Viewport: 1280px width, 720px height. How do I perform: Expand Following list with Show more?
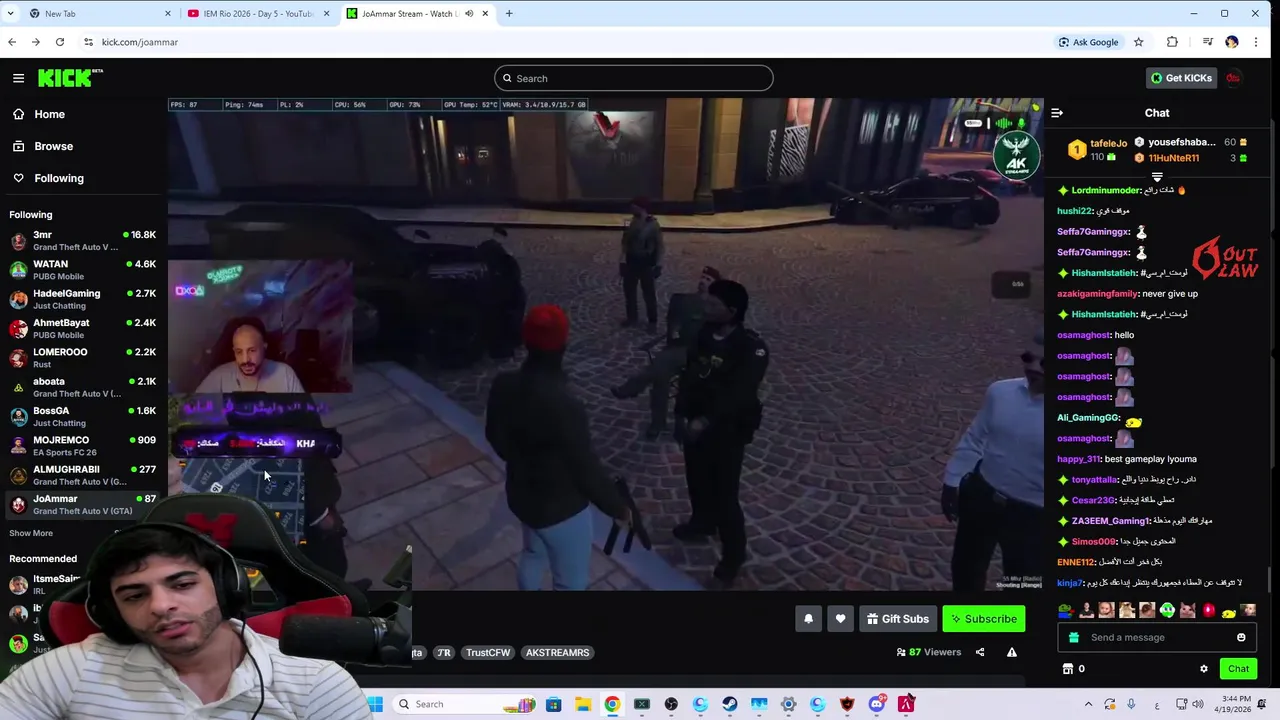31,533
